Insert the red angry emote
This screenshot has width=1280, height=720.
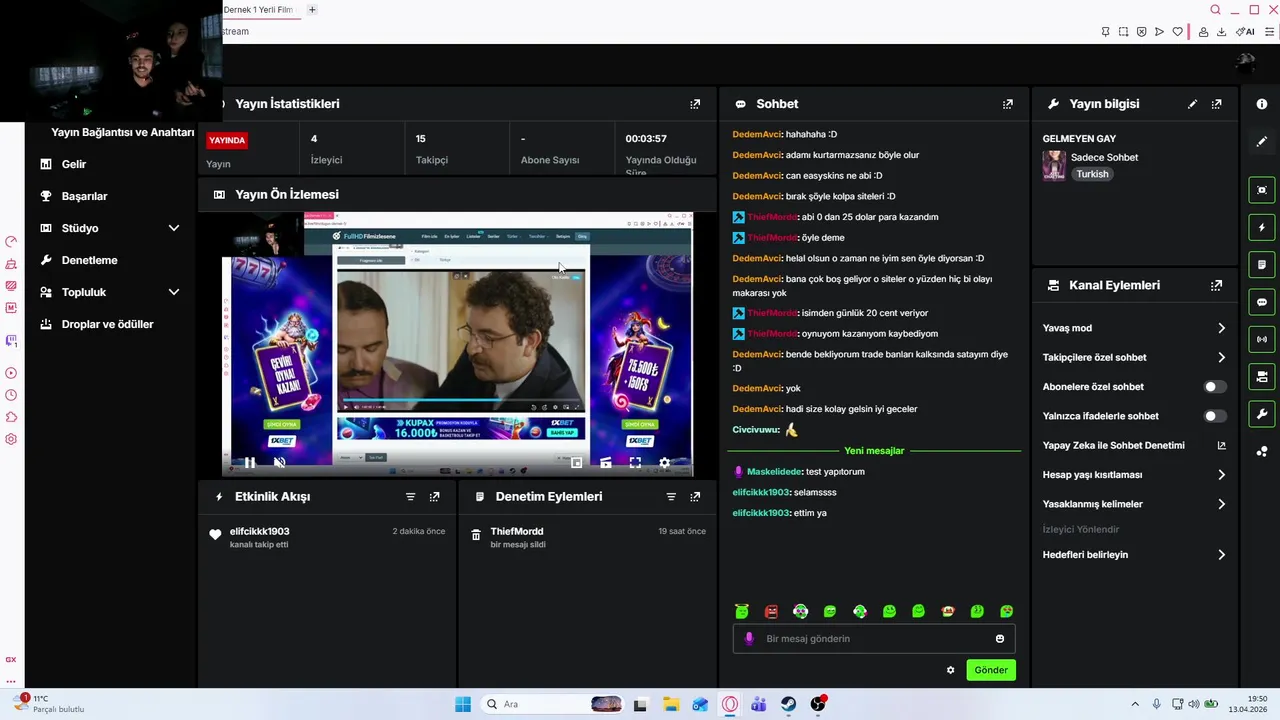771,611
